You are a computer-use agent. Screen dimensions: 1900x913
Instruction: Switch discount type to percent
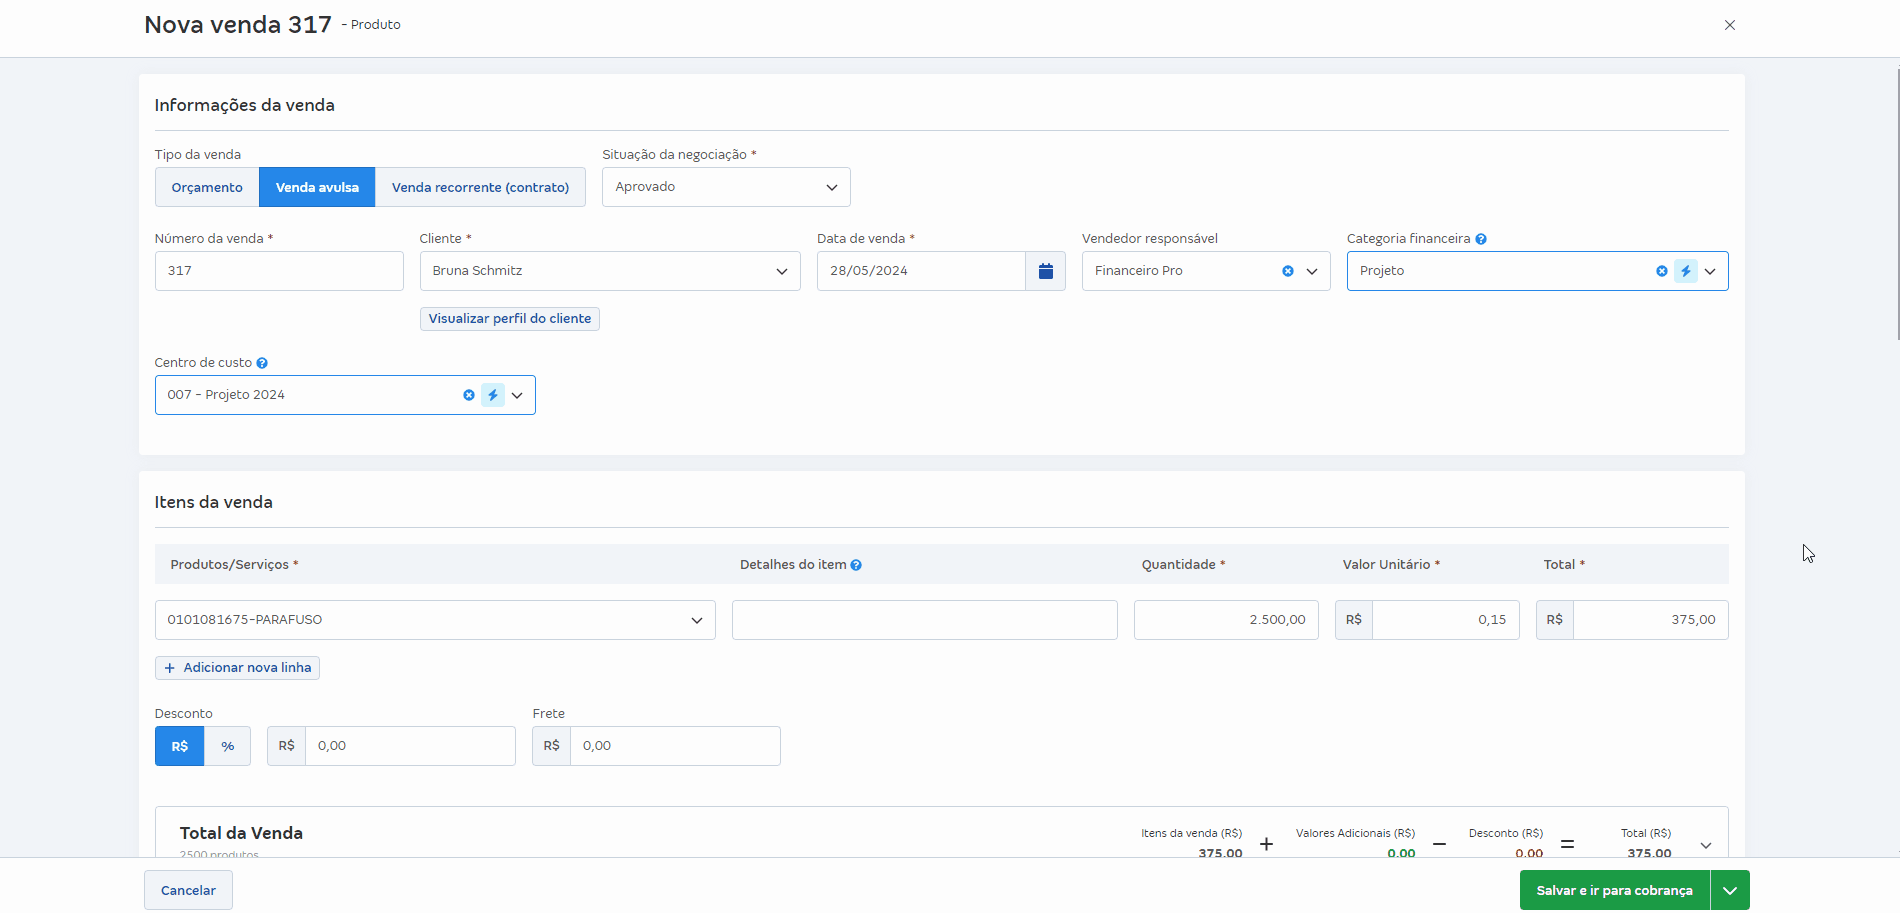pyautogui.click(x=228, y=746)
